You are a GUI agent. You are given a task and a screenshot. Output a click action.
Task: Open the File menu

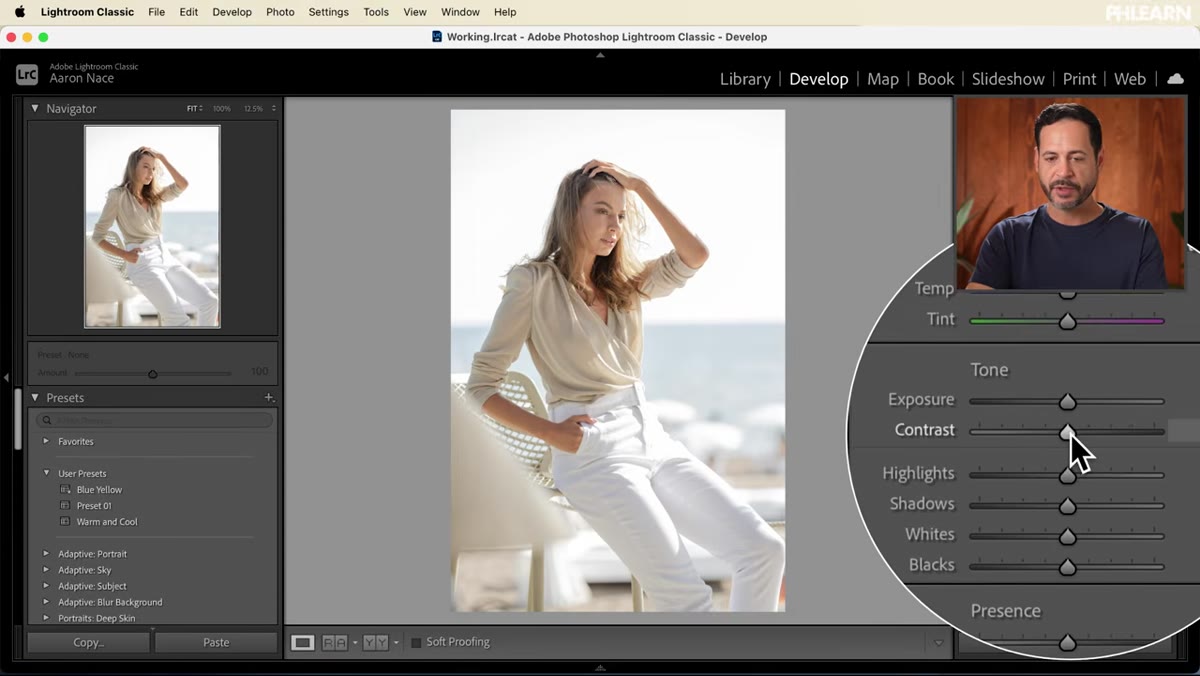(x=156, y=12)
